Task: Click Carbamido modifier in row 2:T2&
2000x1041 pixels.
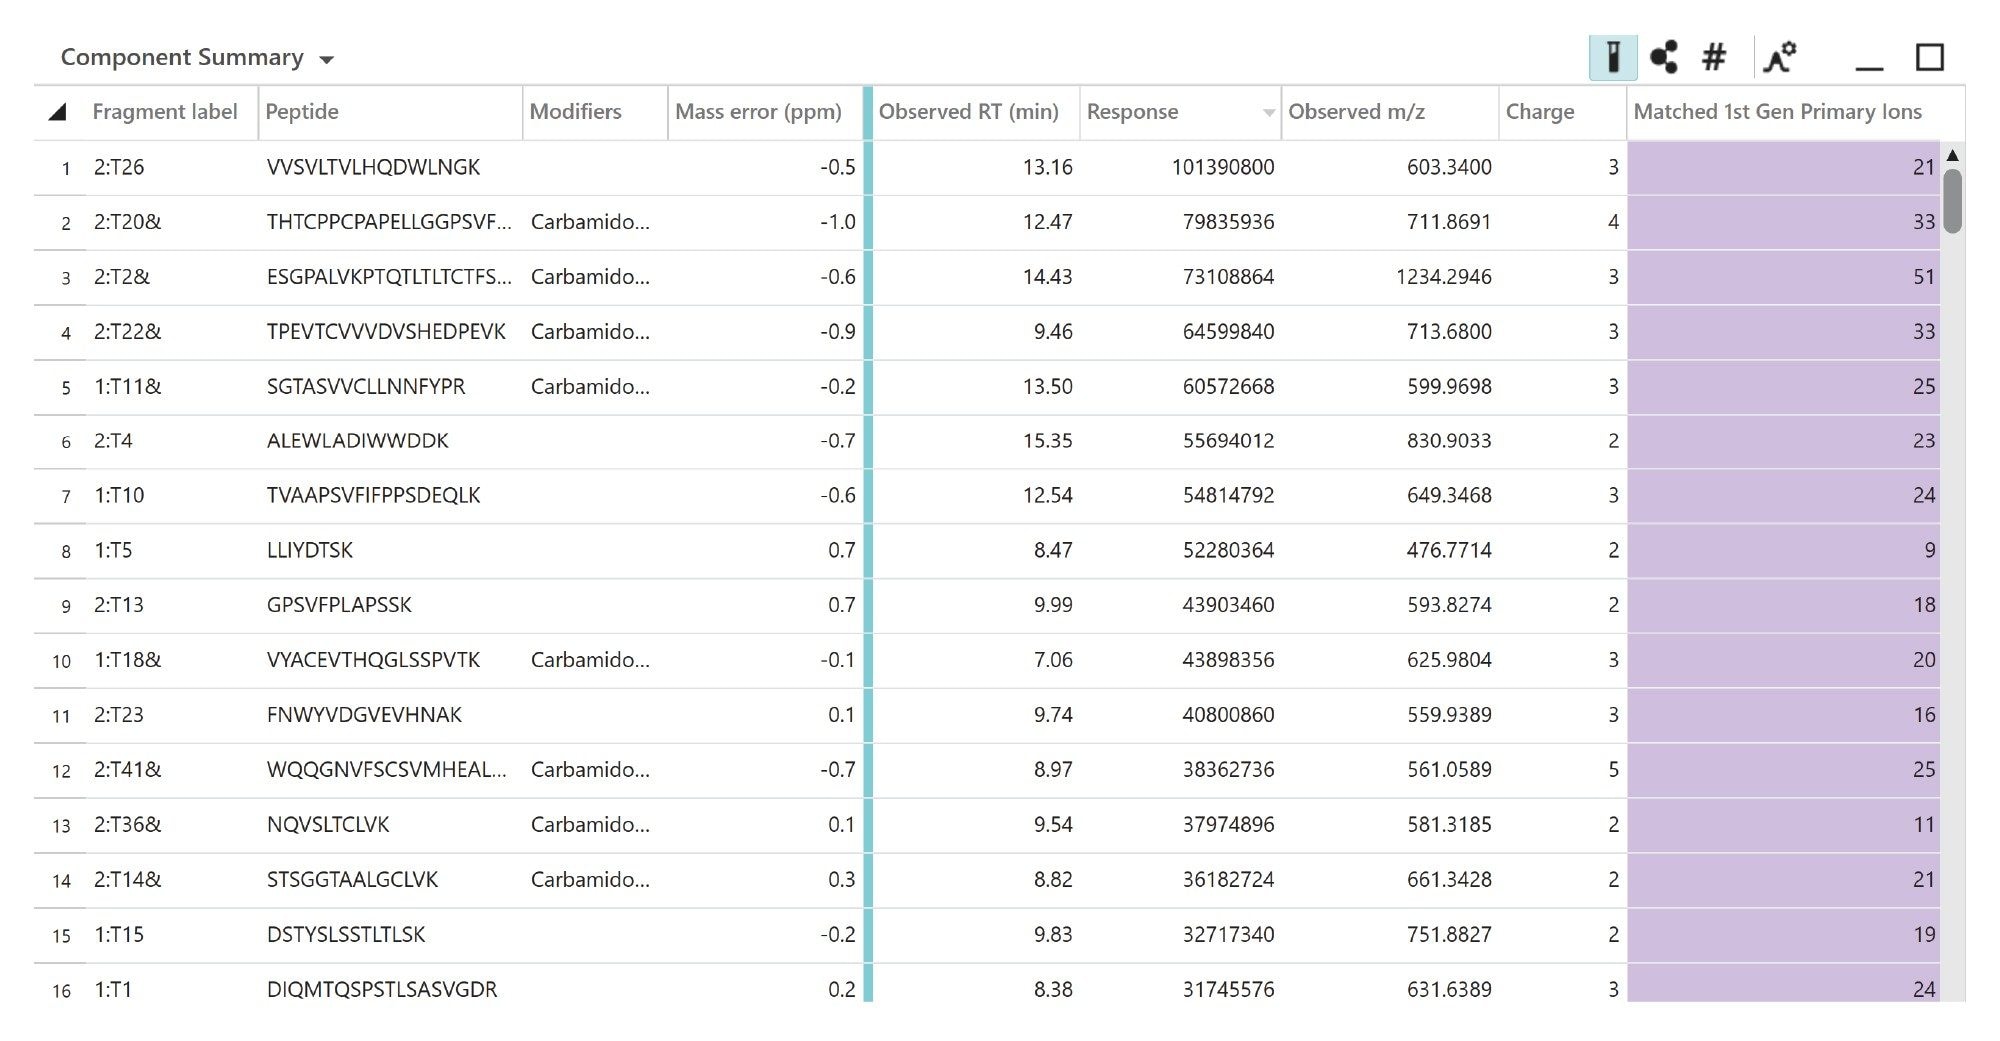Action: (x=590, y=277)
